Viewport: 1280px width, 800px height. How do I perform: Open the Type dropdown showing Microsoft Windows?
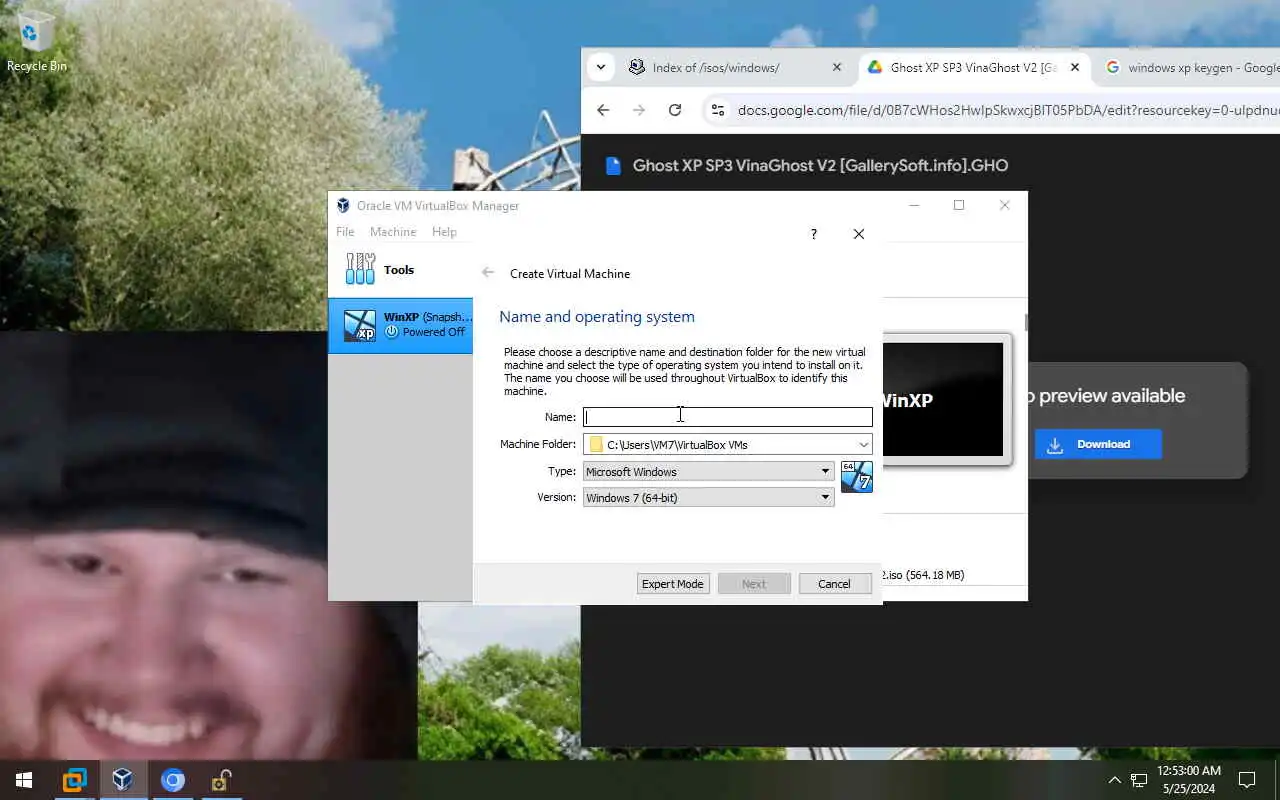(708, 471)
